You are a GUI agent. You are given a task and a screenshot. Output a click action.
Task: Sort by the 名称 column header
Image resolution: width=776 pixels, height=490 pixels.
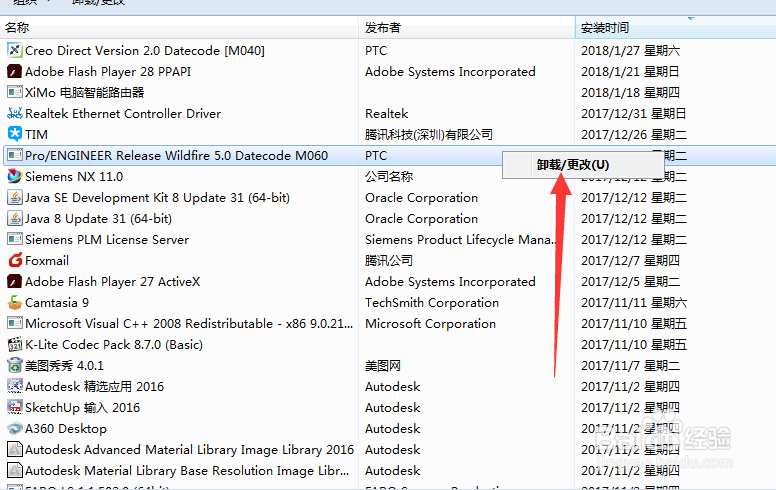(179, 28)
